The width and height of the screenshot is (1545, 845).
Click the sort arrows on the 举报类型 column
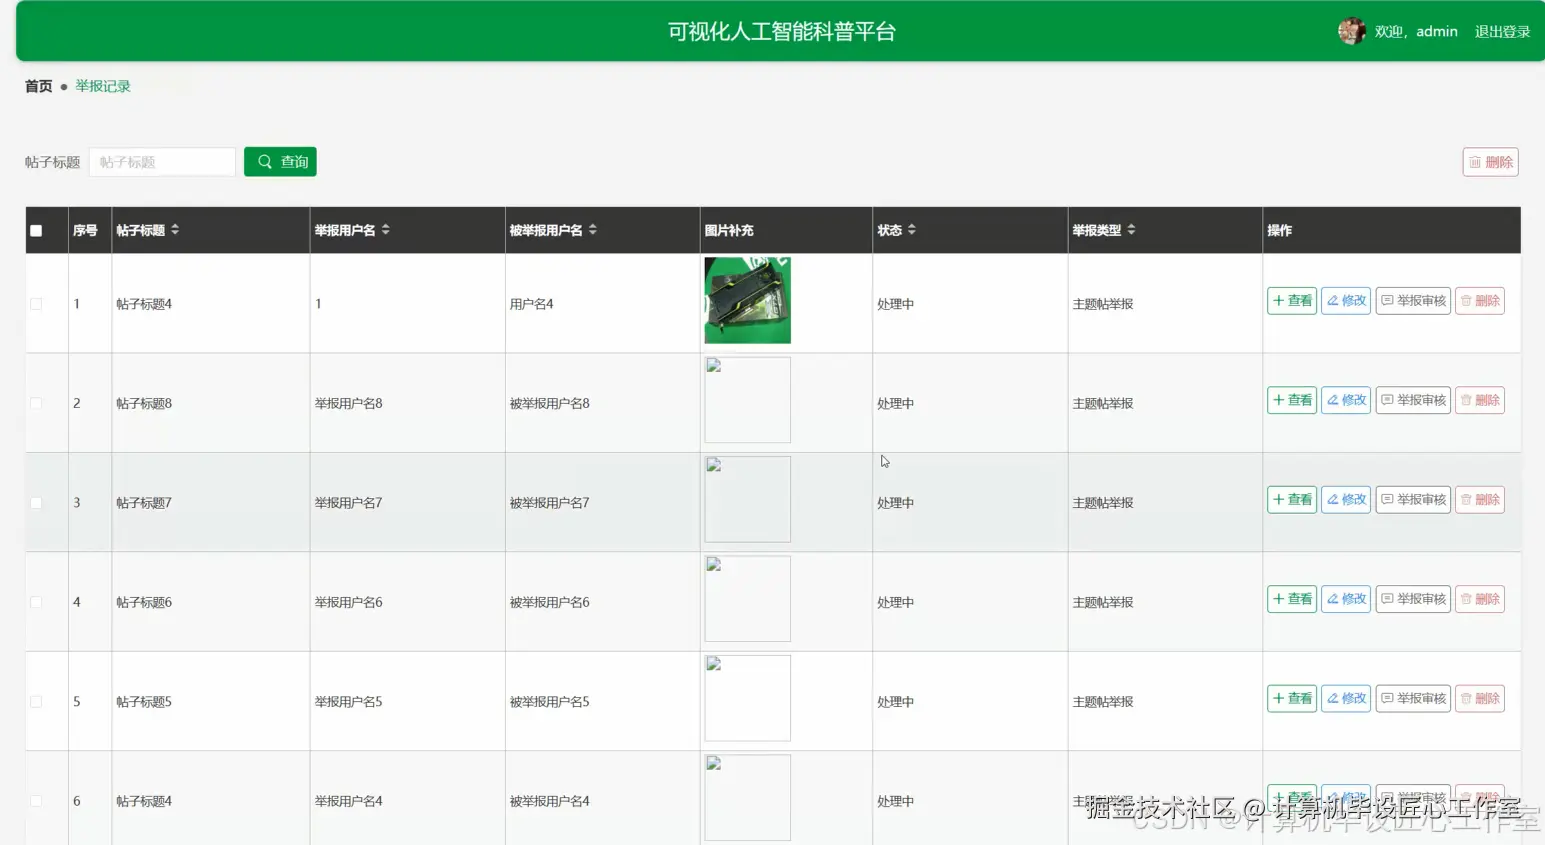pyautogui.click(x=1130, y=229)
